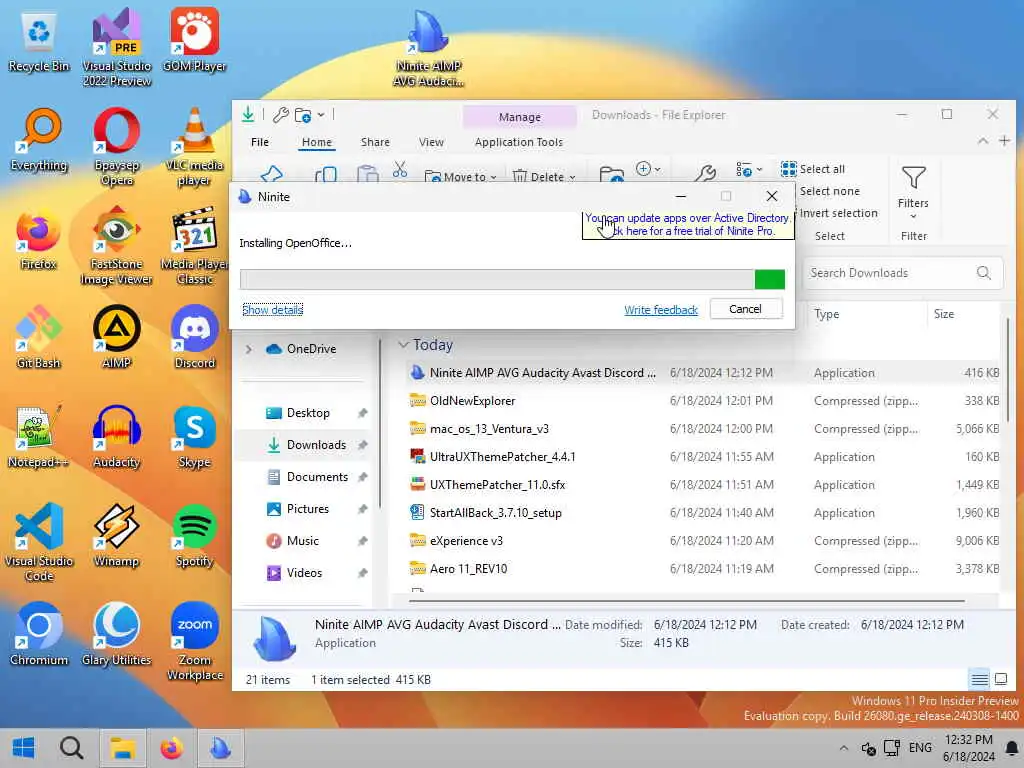Open quick access toolbar customize dropdown
This screenshot has height=768, width=1024.
[321, 115]
